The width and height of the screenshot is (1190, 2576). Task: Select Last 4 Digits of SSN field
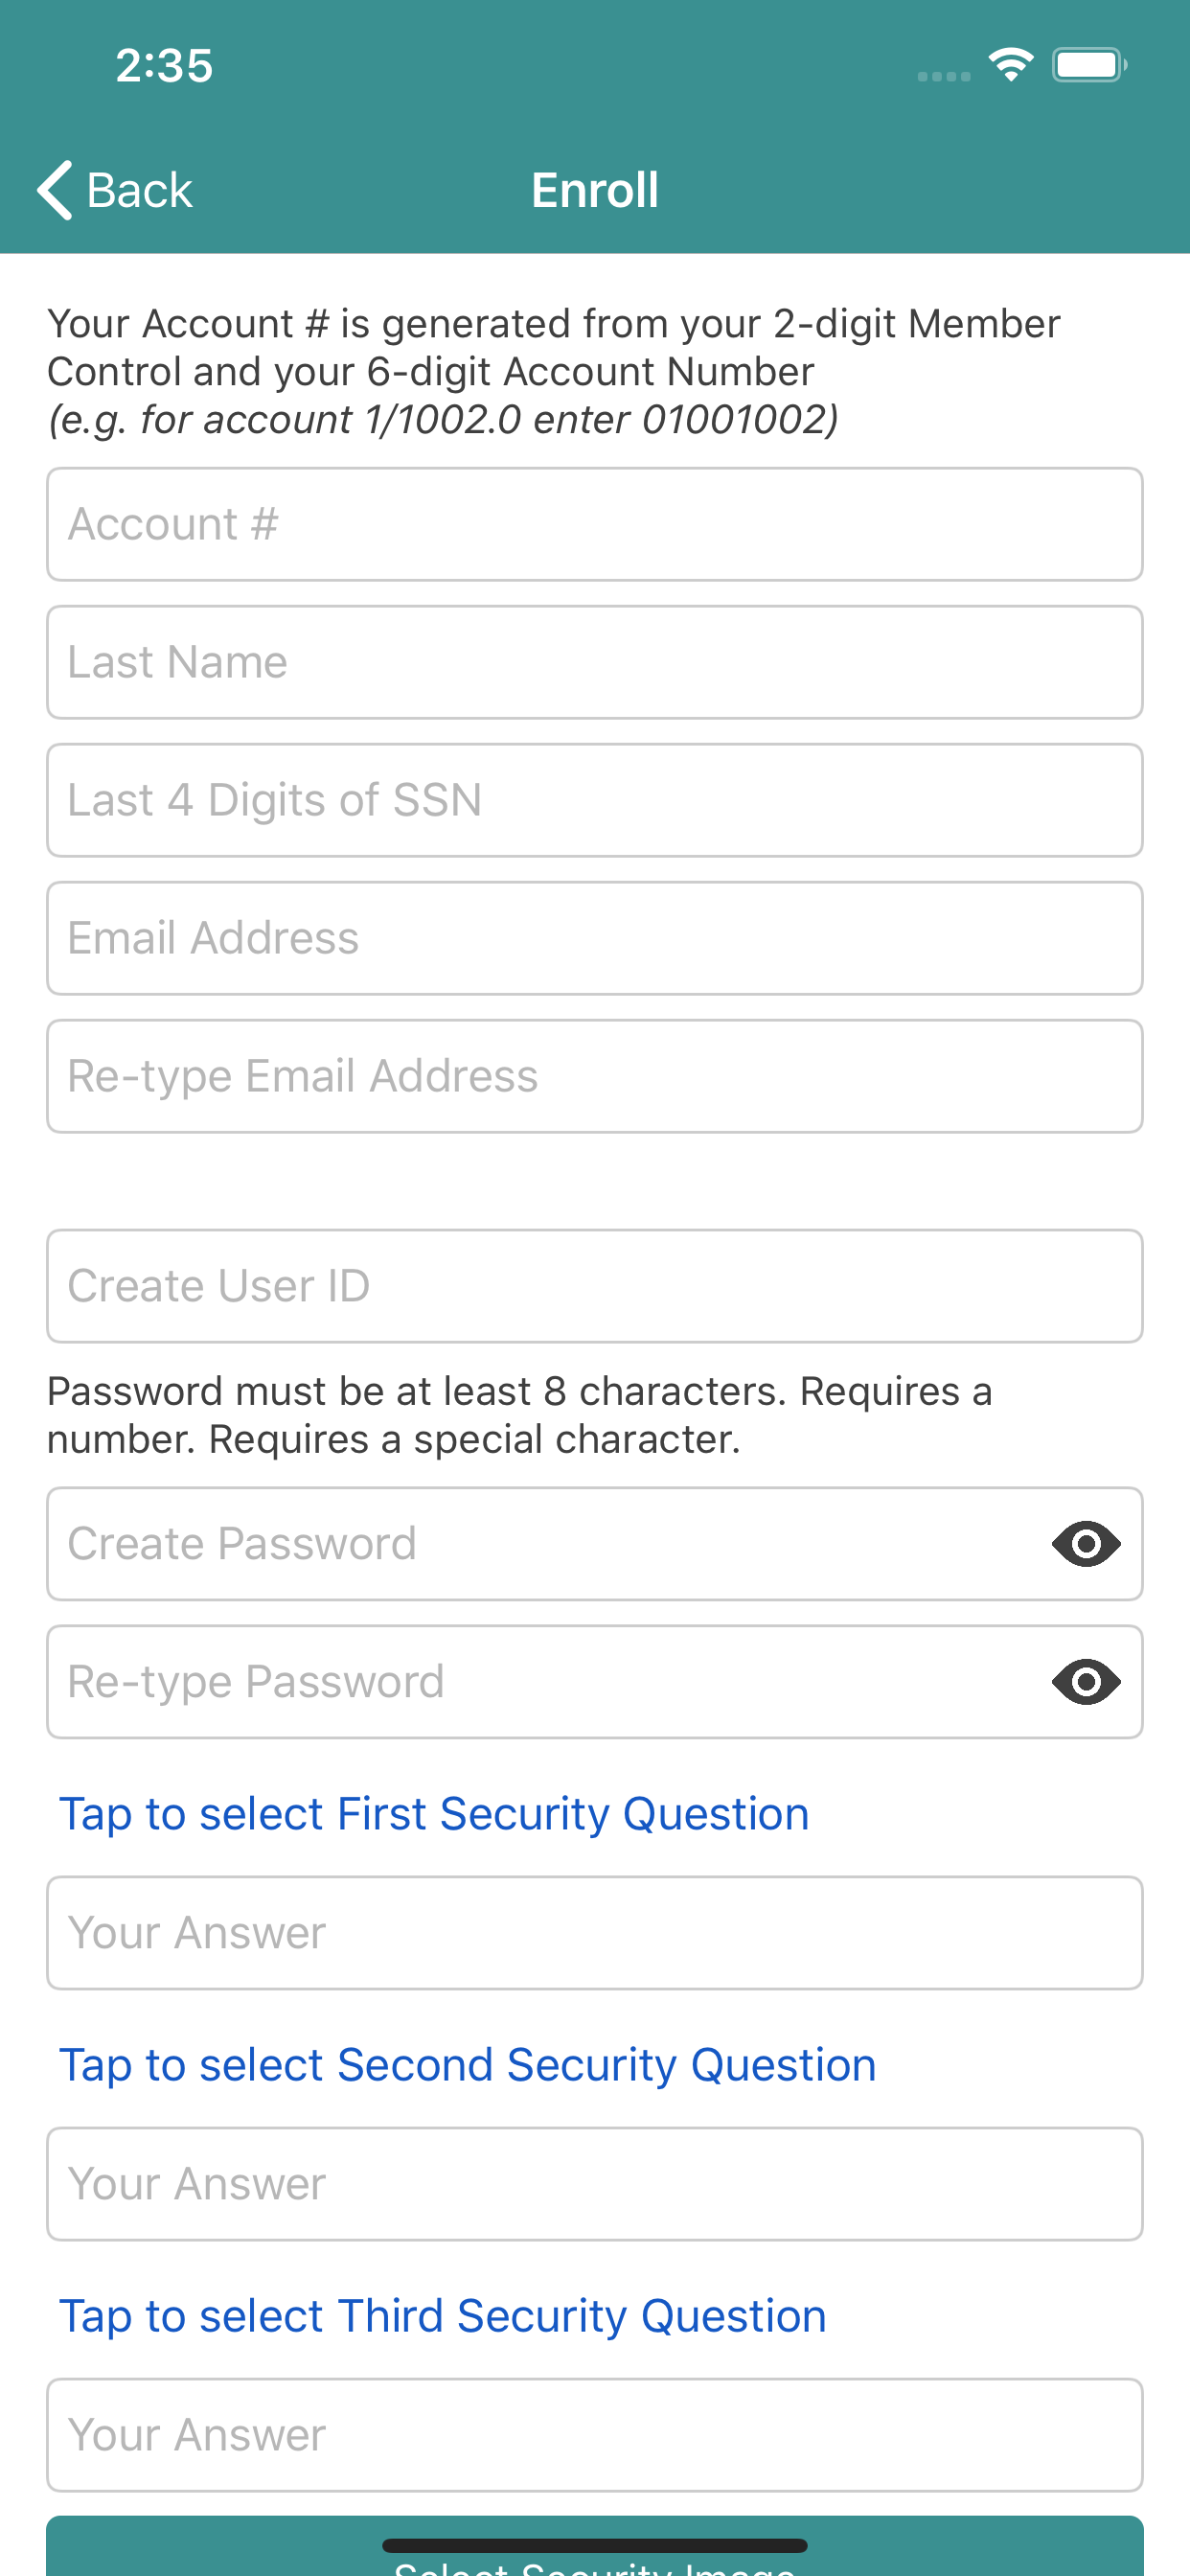595,800
